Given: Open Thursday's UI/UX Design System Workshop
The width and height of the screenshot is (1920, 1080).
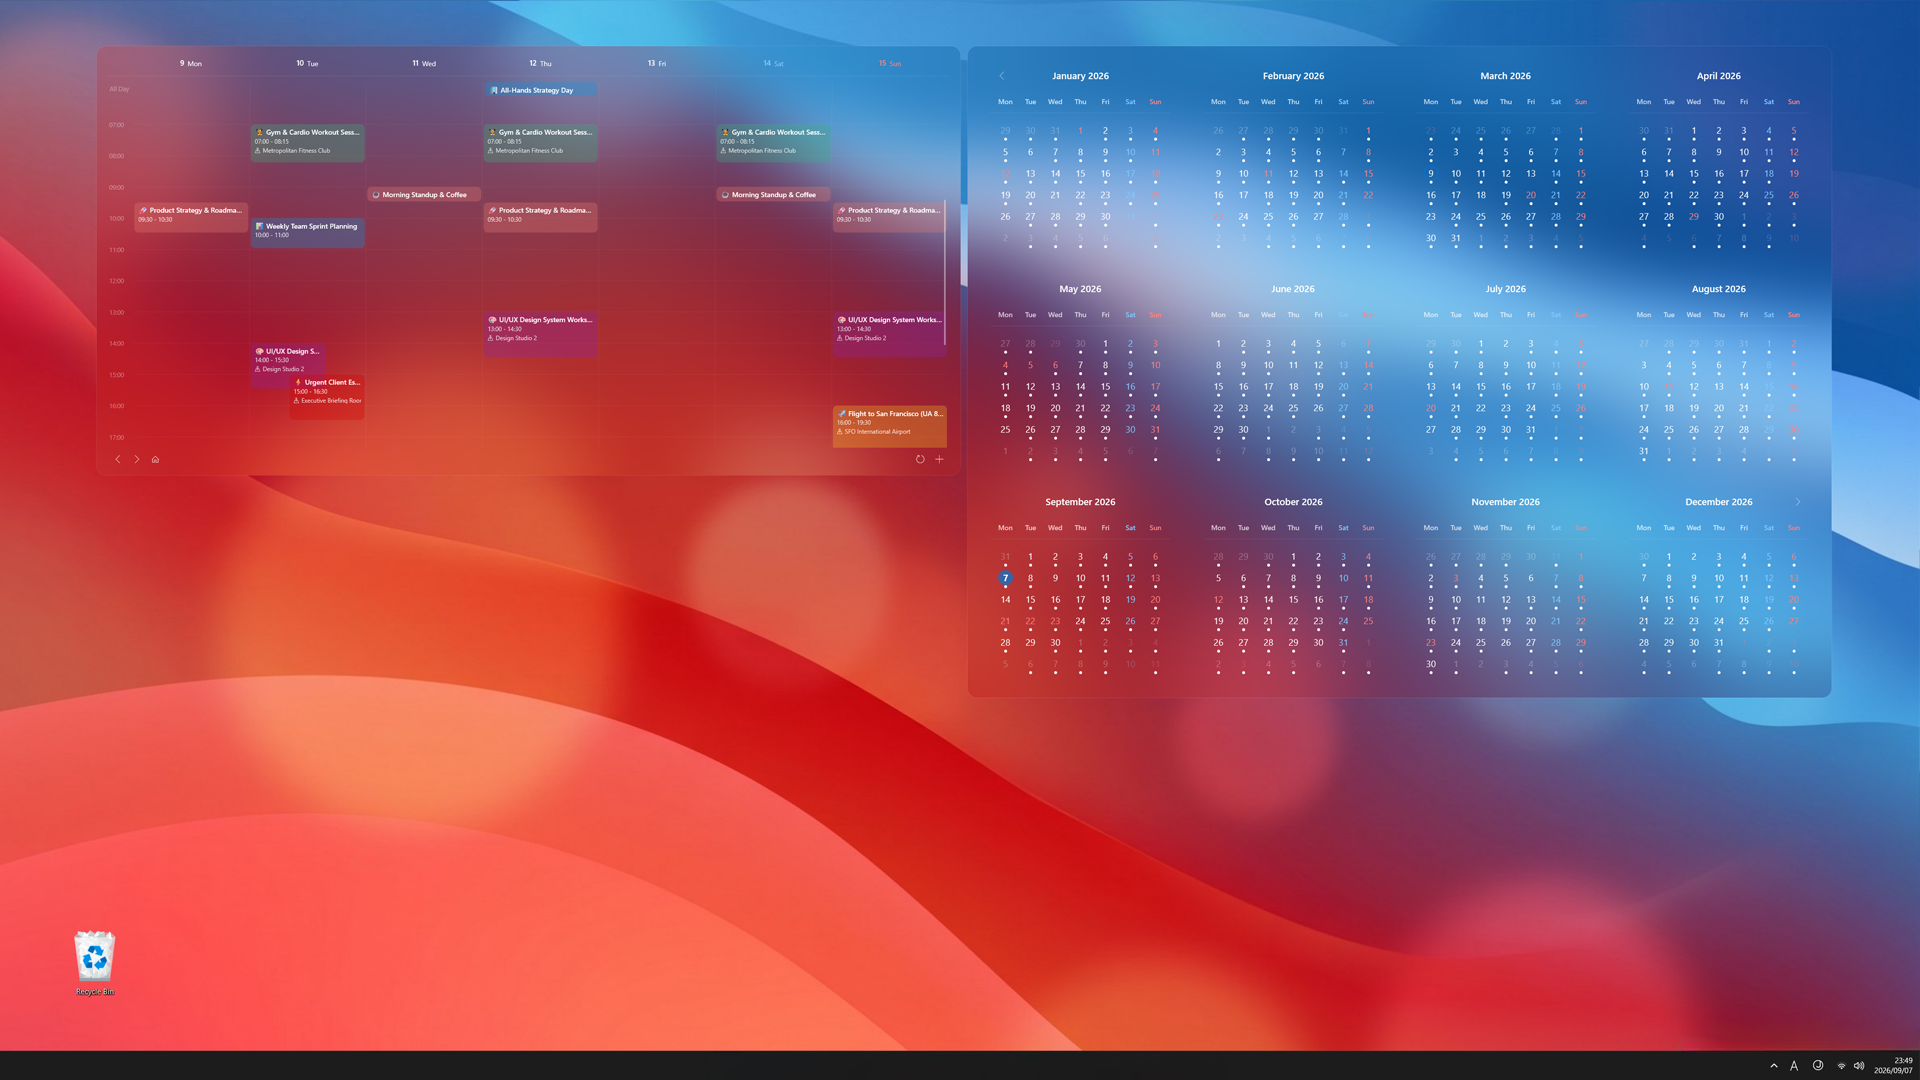Looking at the screenshot, I should pyautogui.click(x=541, y=335).
